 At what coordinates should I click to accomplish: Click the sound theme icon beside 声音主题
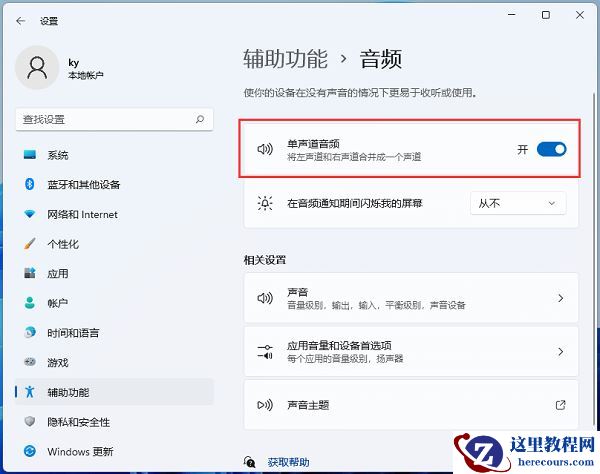(x=265, y=405)
